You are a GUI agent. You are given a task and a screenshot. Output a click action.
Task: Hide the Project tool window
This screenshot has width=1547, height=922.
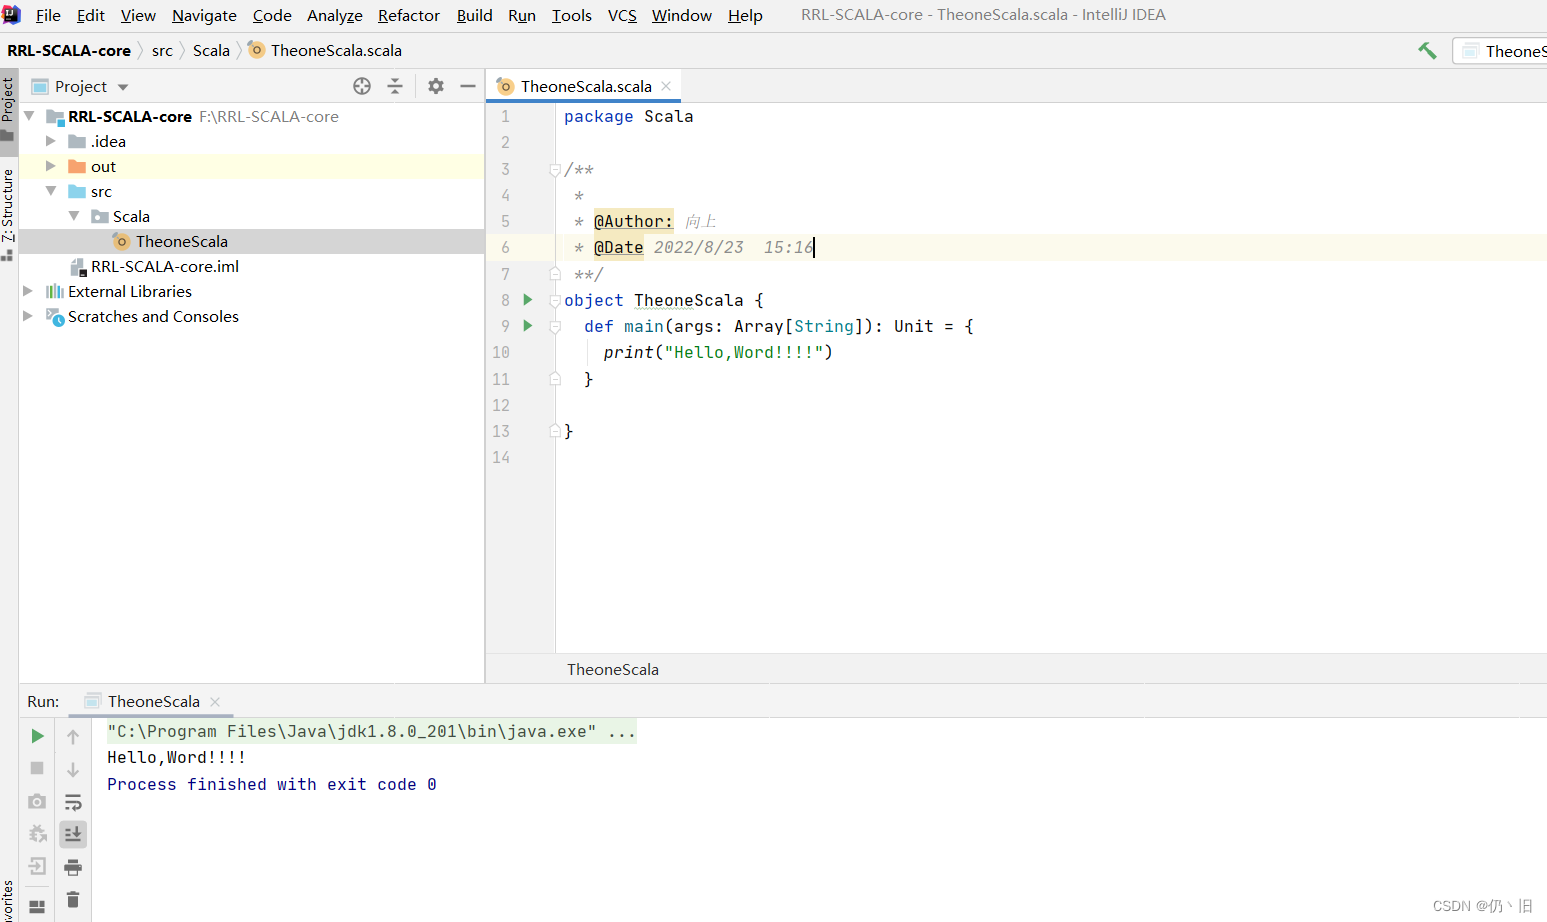[x=467, y=86]
